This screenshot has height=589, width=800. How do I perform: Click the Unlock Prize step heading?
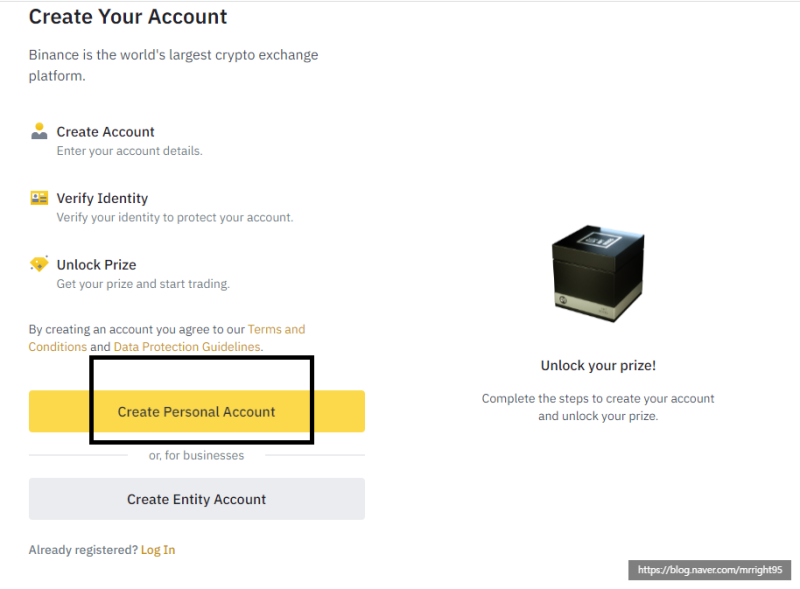(x=96, y=264)
